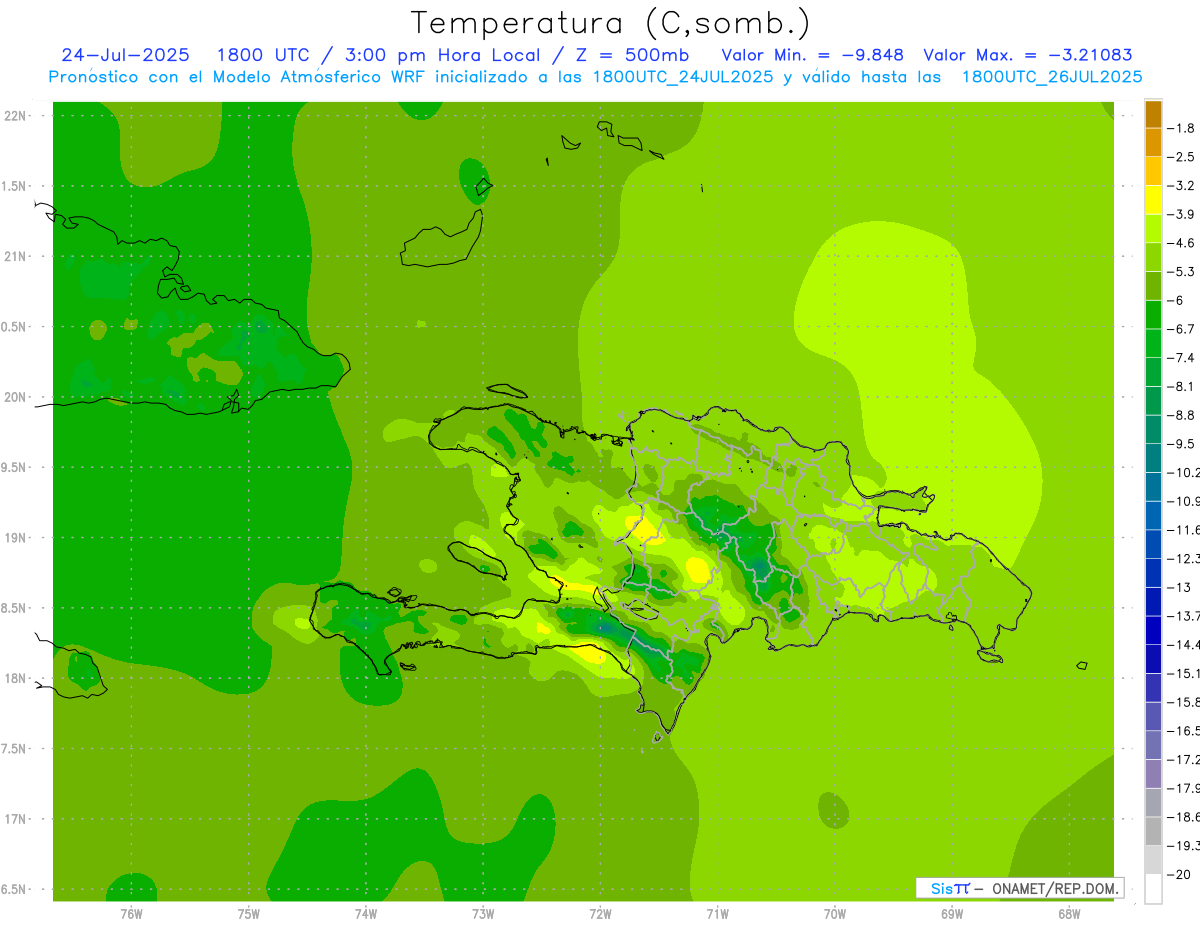Screen dimensions: 1200x927
Task: Select the 'Valor Max. = -3.21083' readout
Action: point(1028,55)
